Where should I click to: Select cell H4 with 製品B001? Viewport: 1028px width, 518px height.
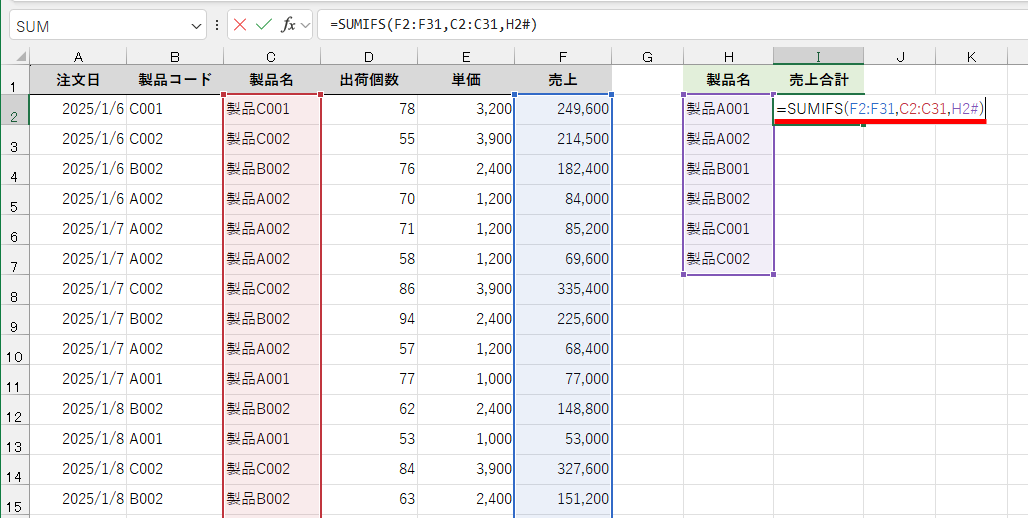pyautogui.click(x=728, y=169)
